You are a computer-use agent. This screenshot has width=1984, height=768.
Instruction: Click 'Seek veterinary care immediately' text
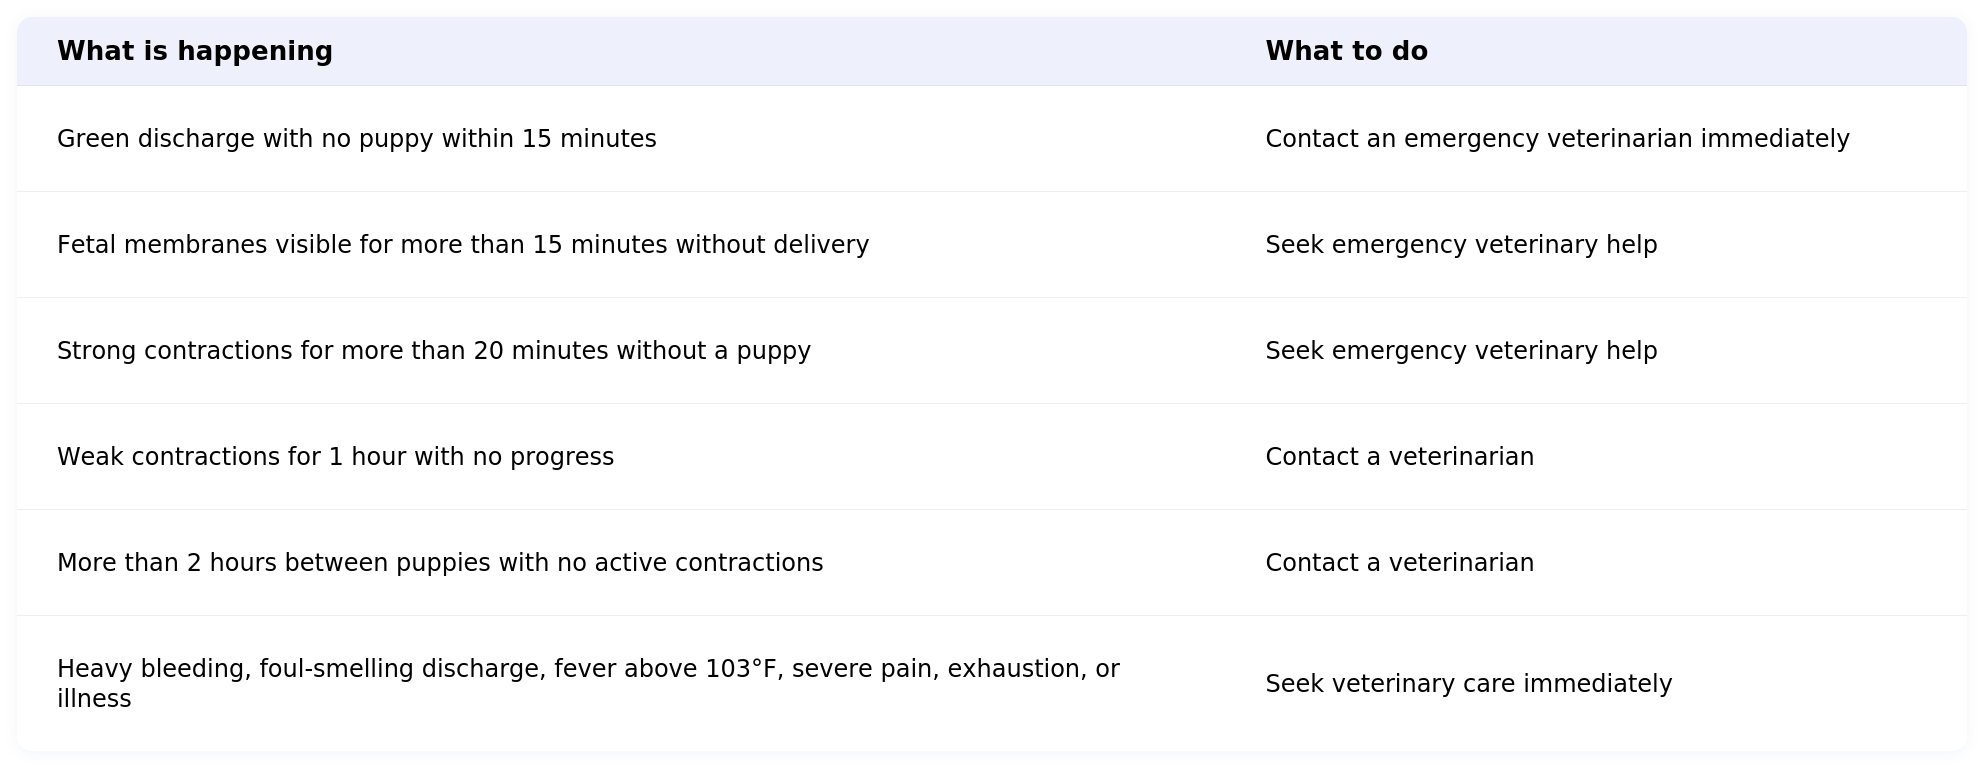pyautogui.click(x=1468, y=684)
